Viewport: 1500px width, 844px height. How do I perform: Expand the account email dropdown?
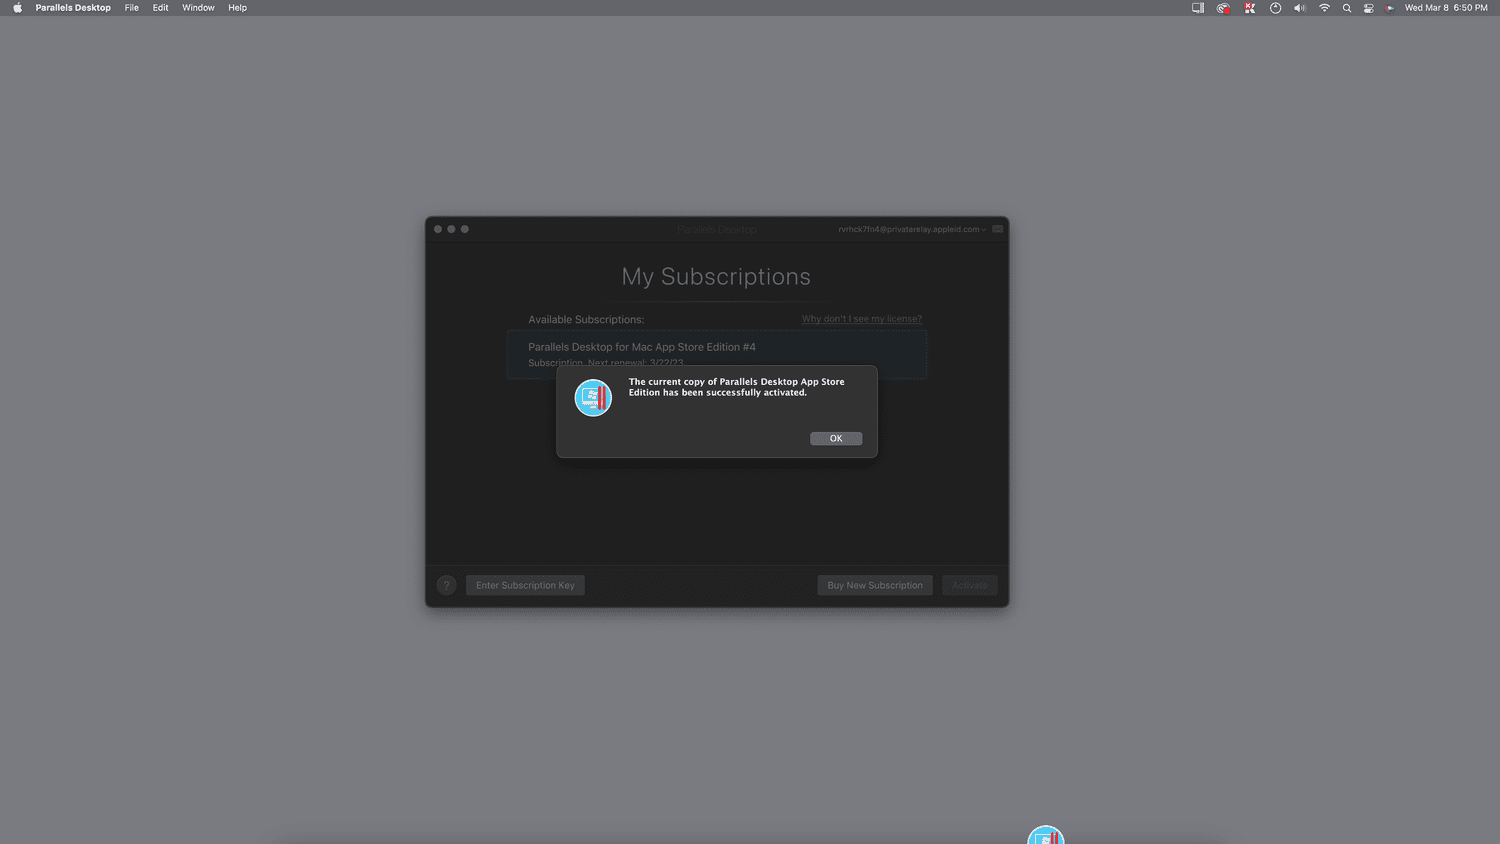click(x=912, y=229)
